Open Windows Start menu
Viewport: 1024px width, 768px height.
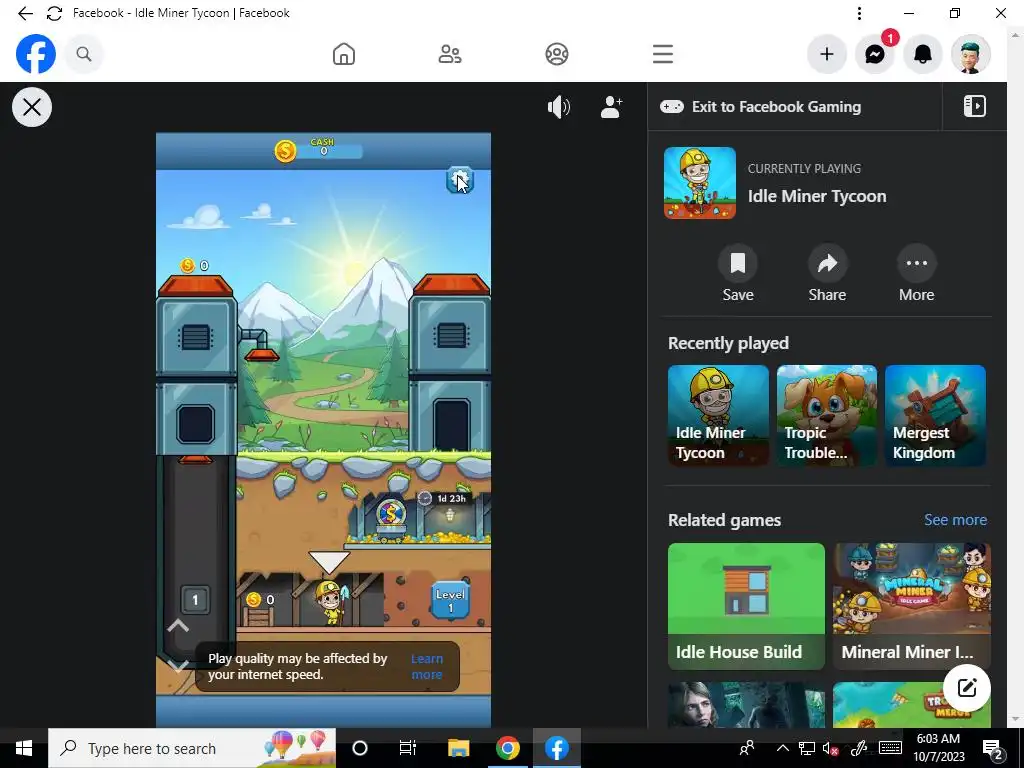tap(24, 748)
